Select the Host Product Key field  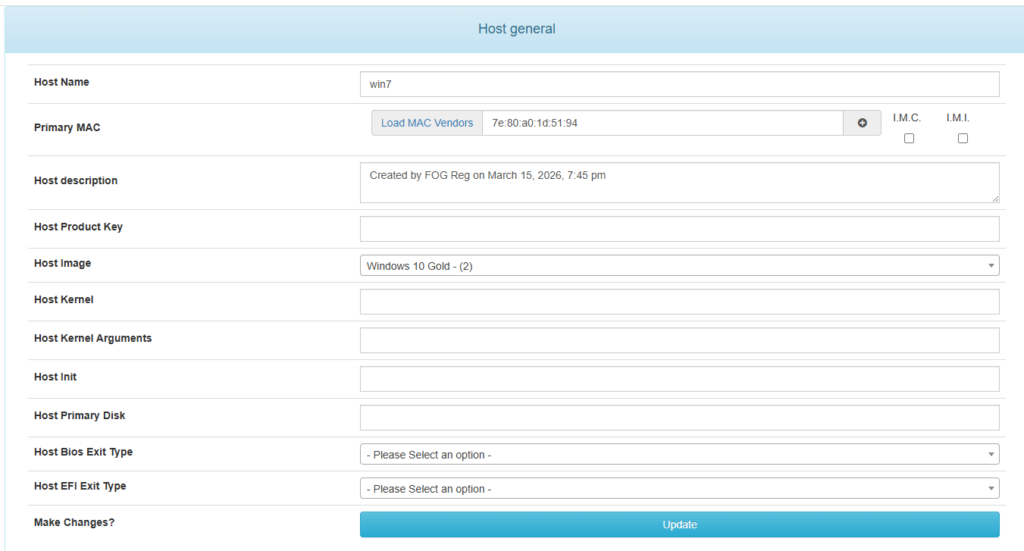[679, 229]
